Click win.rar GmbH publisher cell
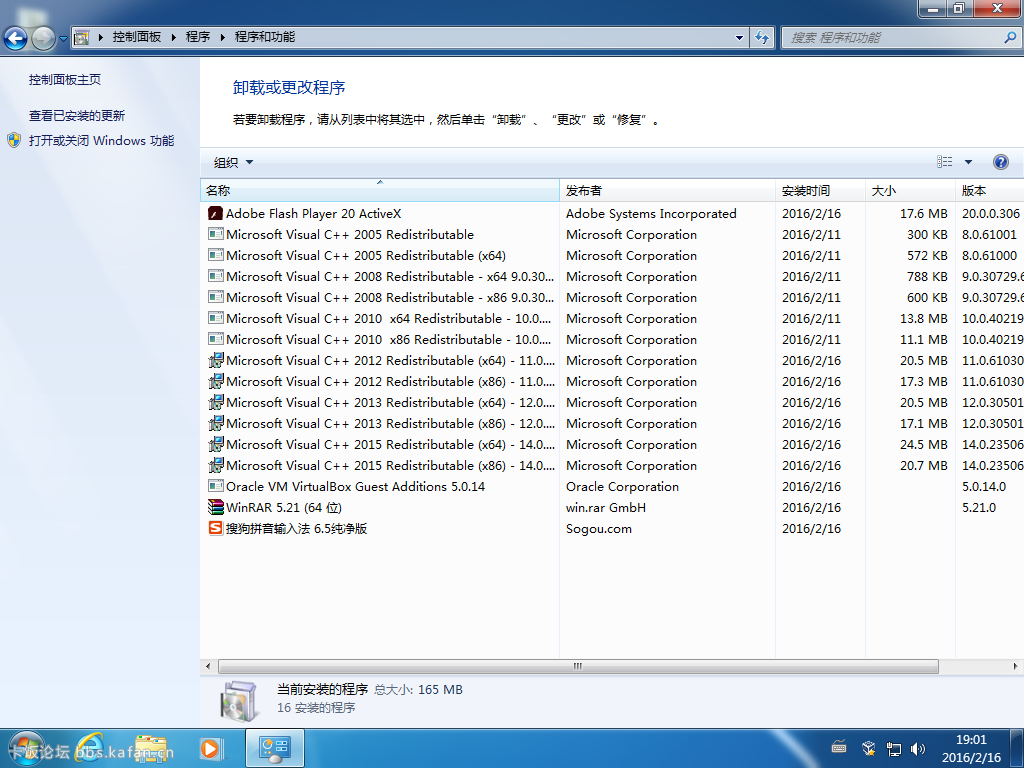1024x768 pixels. coord(605,507)
